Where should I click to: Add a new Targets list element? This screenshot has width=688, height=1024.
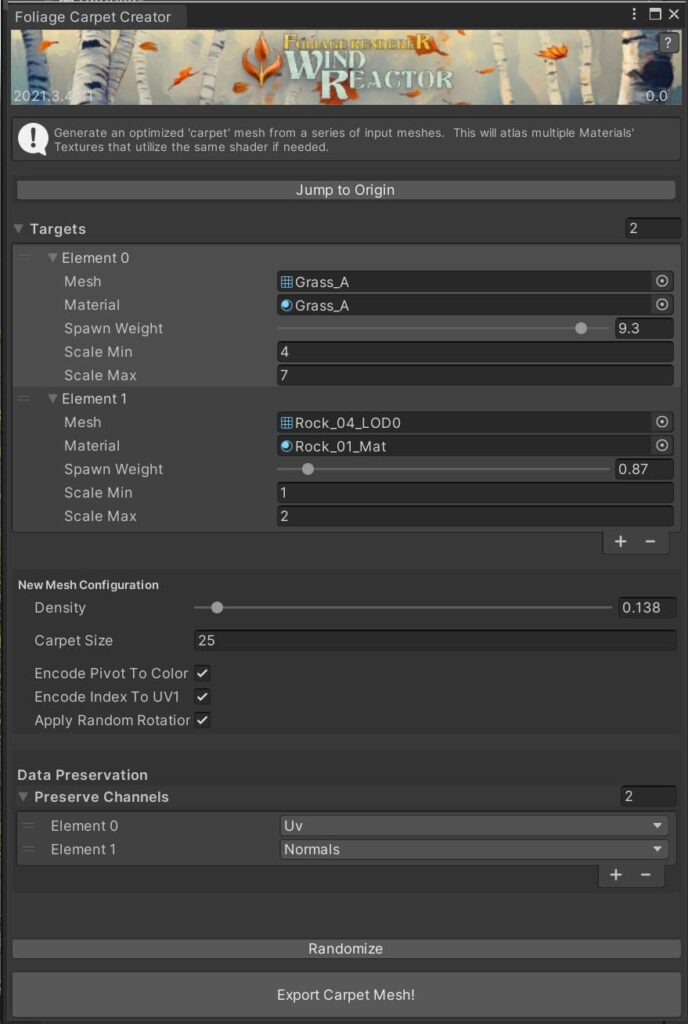[x=620, y=541]
